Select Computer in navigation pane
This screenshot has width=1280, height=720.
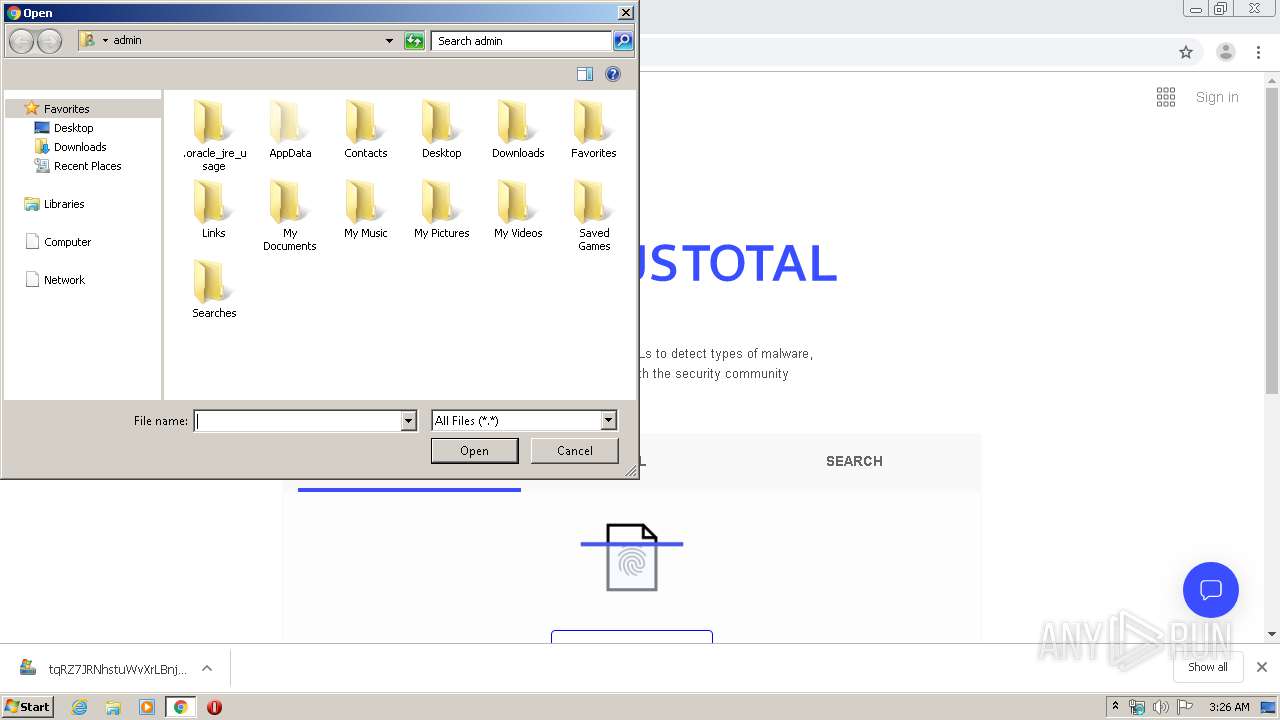tap(67, 242)
